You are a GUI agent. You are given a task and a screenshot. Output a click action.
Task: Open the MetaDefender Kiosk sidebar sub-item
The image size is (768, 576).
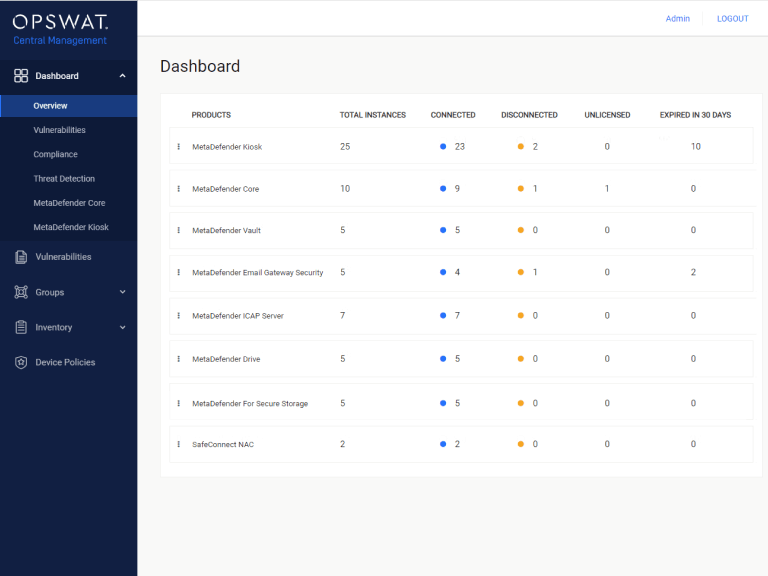point(71,227)
